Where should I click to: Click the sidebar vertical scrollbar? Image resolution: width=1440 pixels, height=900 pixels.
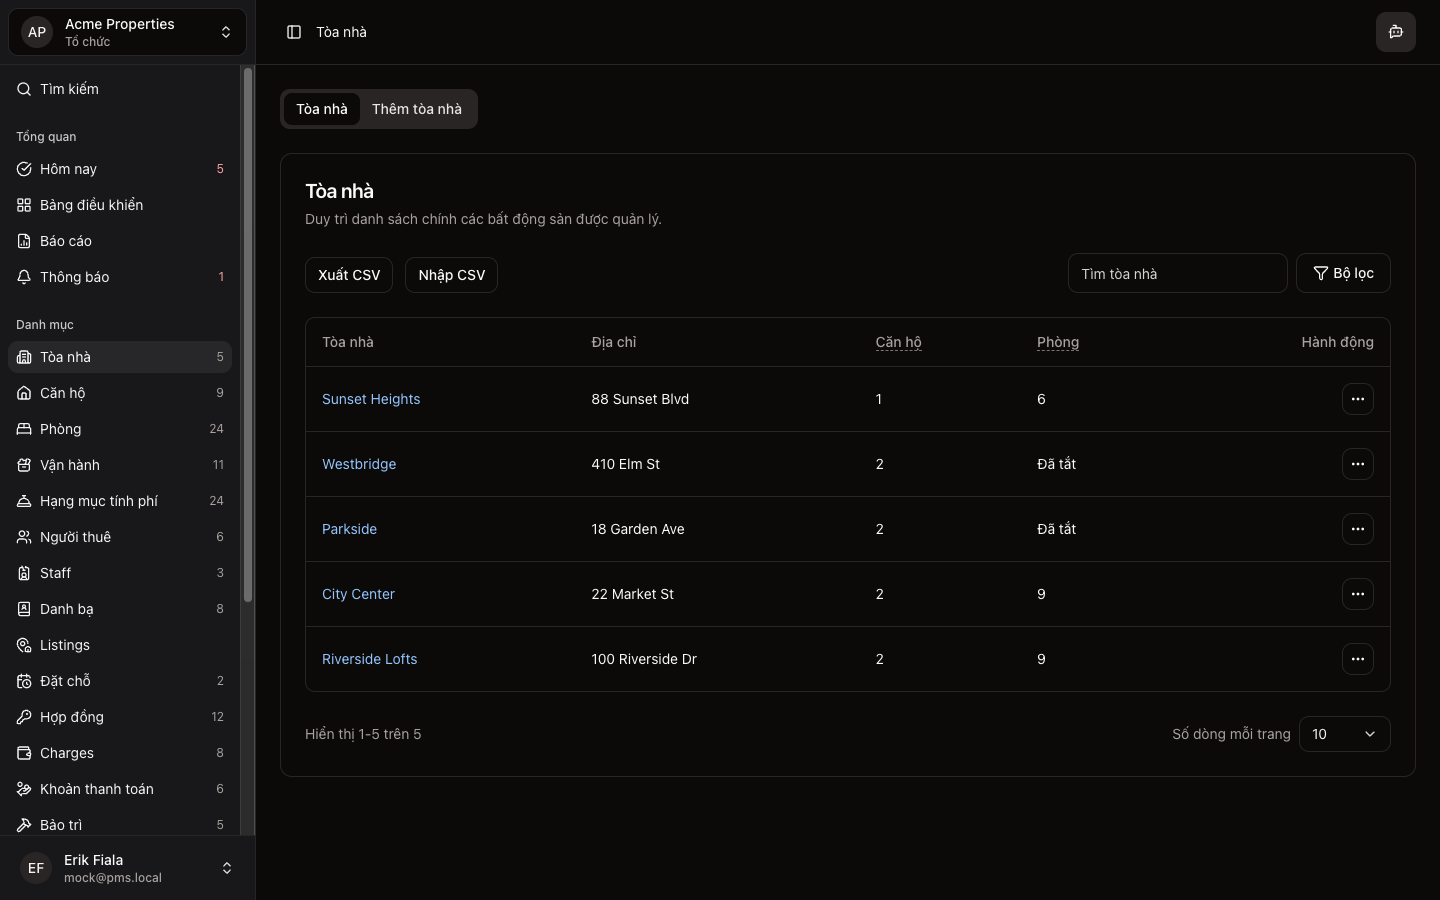coord(248,335)
